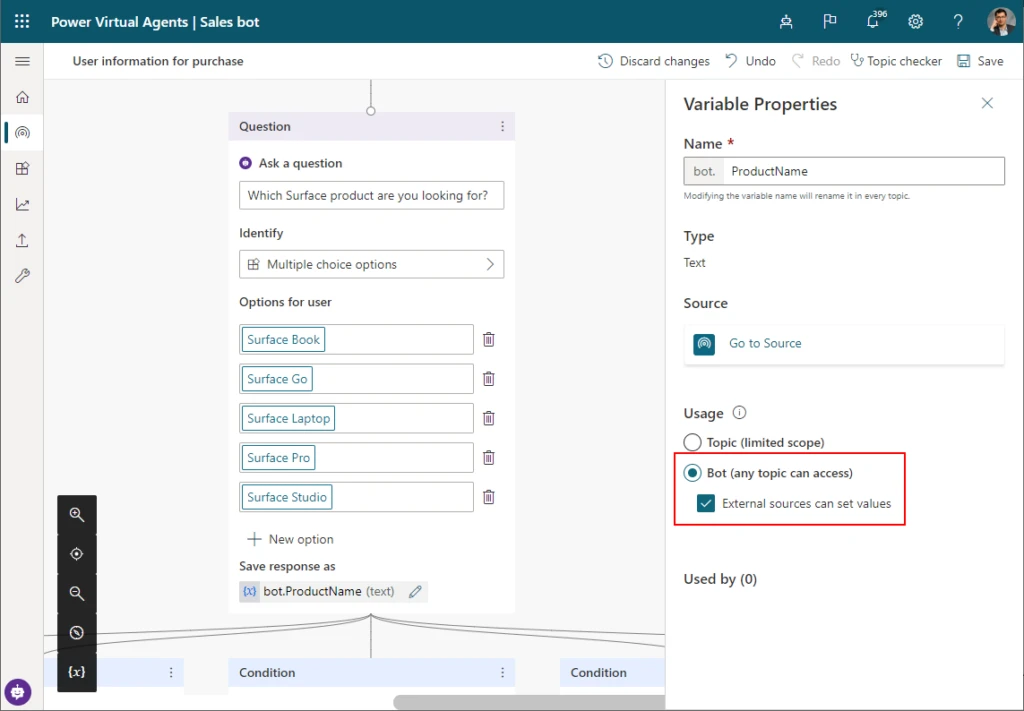Viewport: 1024px width, 711px height.
Task: Click Topic checker in the toolbar
Action: pos(896,61)
